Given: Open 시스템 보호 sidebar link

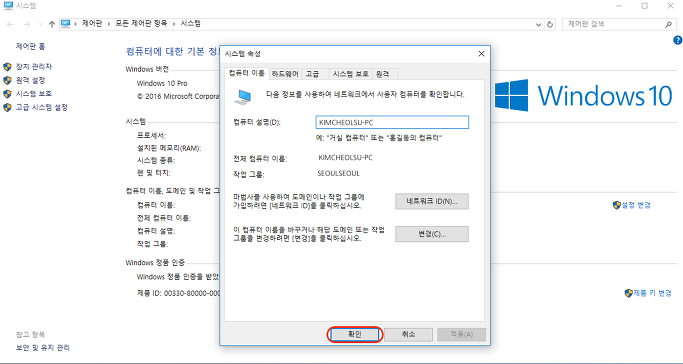Looking at the screenshot, I should [34, 94].
